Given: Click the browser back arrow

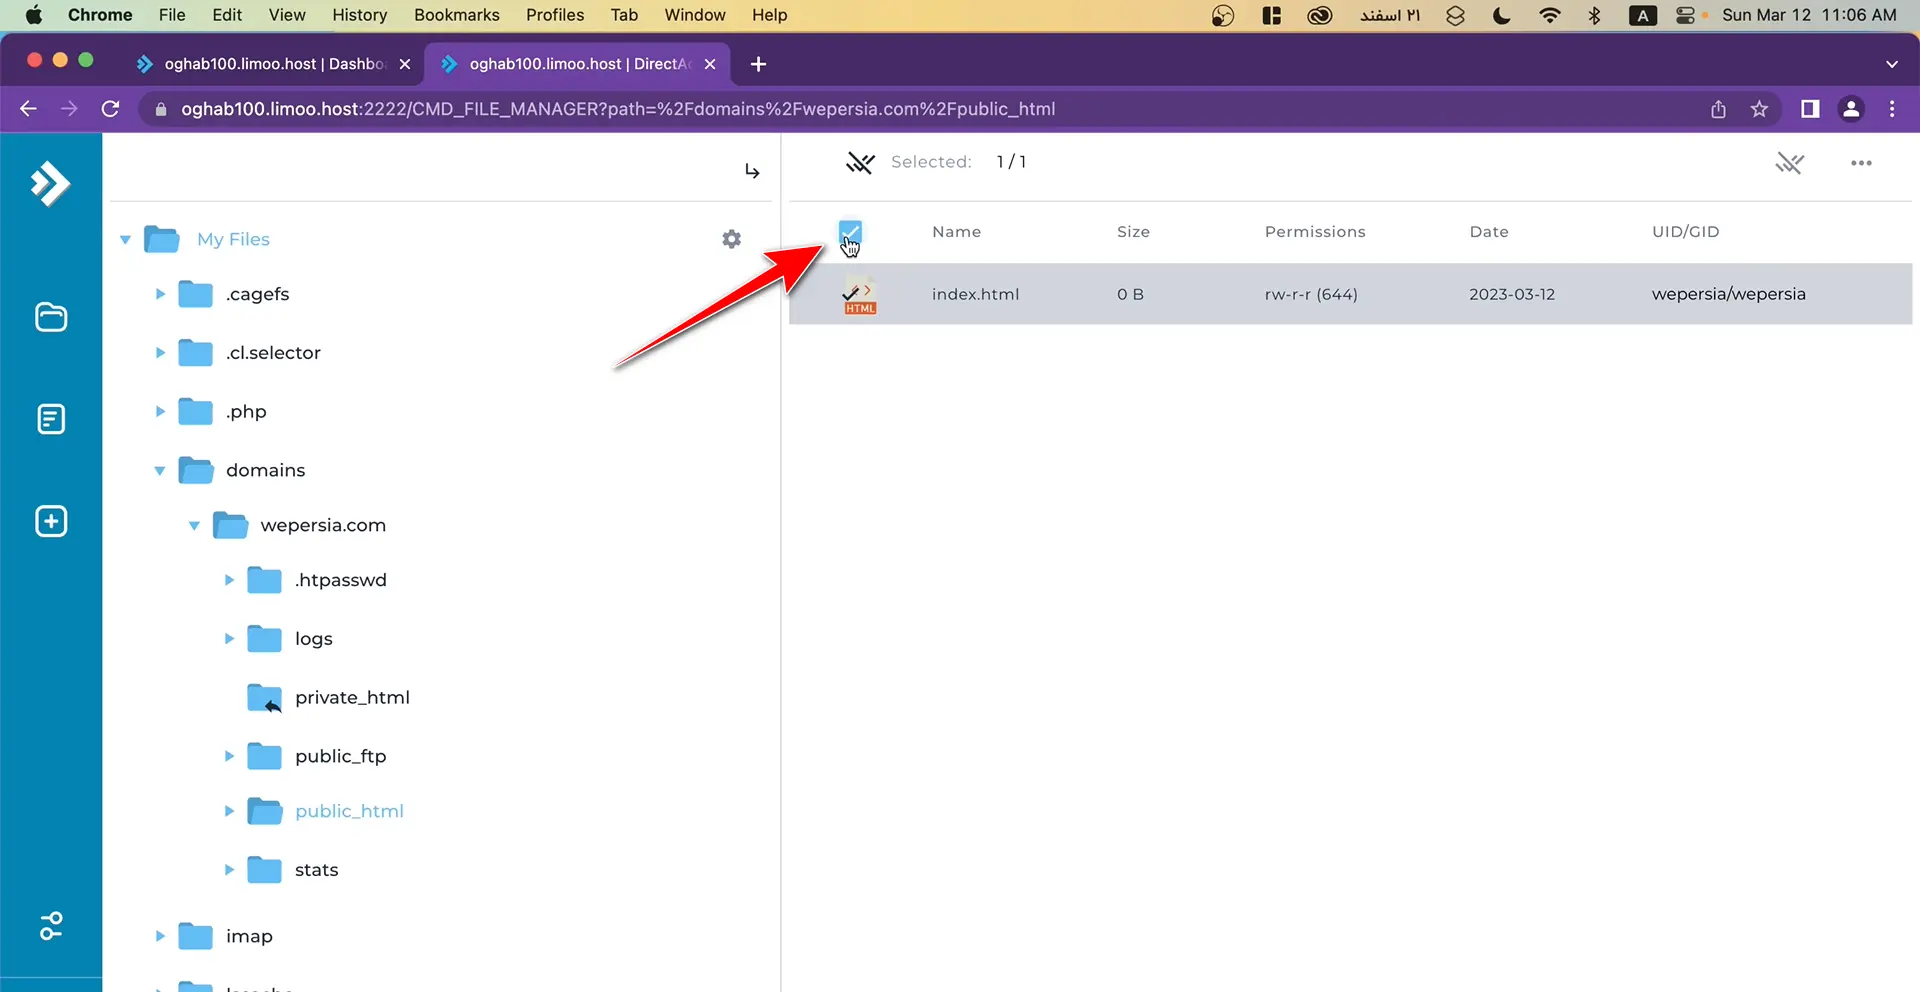Looking at the screenshot, I should 28,109.
